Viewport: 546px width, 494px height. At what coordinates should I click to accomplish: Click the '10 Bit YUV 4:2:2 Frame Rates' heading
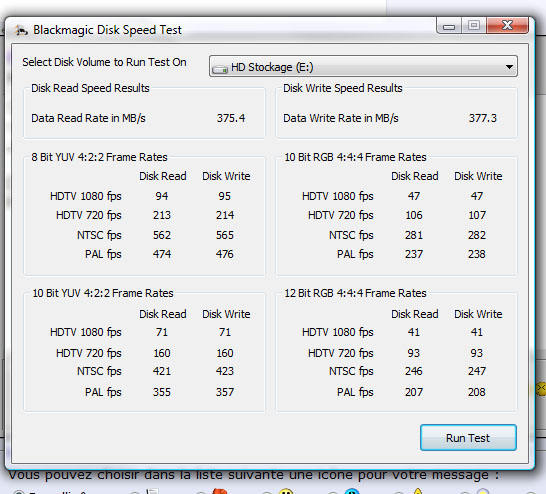tap(103, 293)
